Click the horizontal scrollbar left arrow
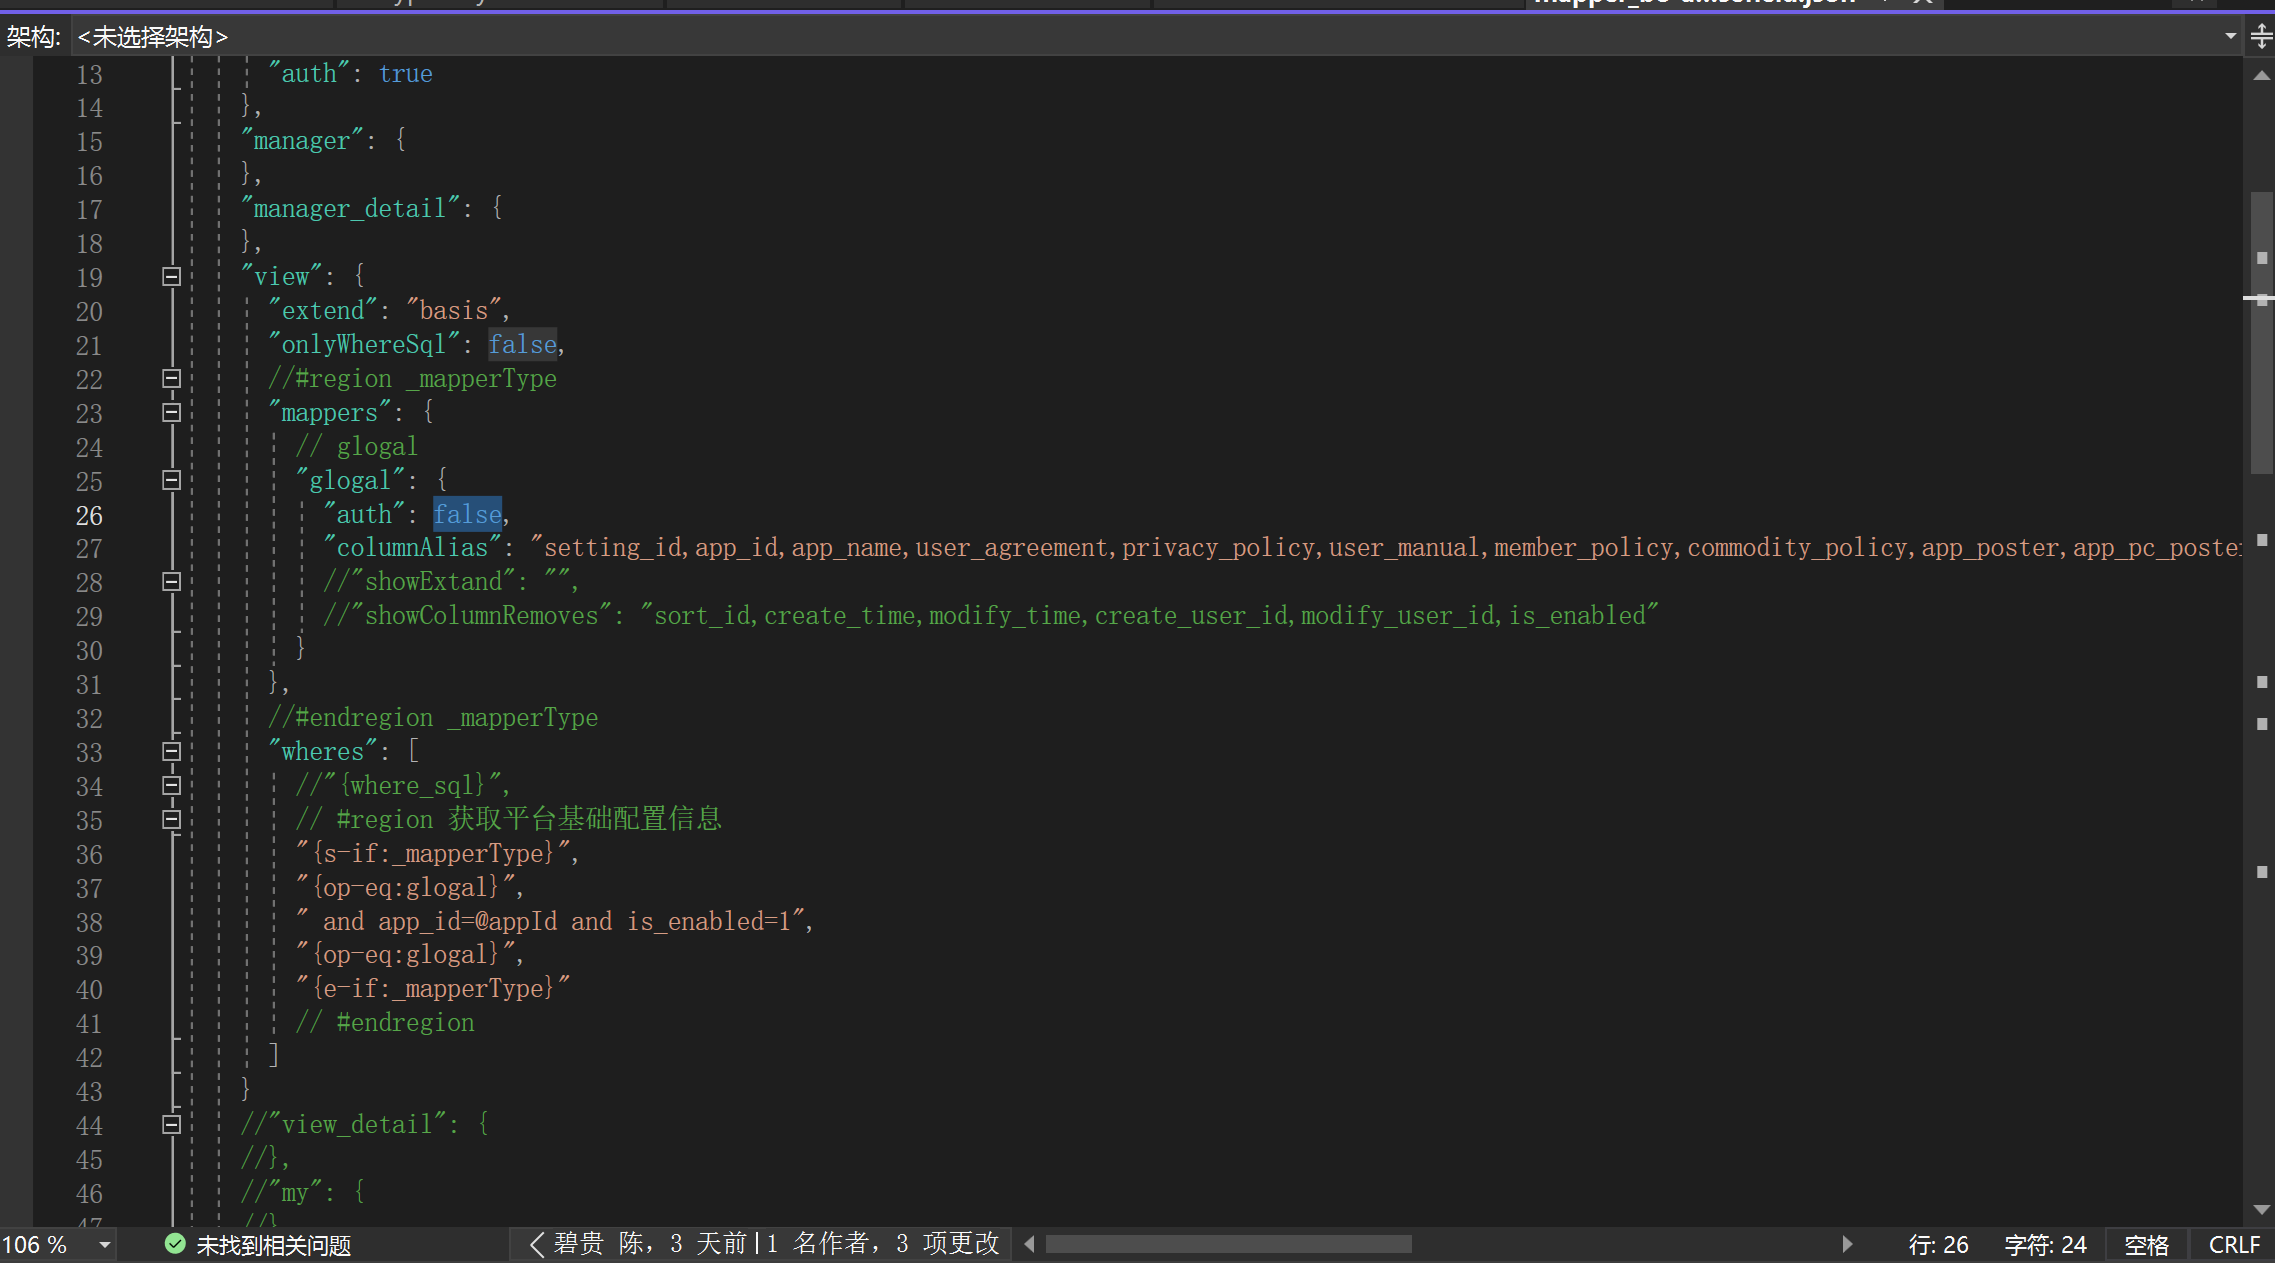Screen dimensions: 2275x1263 (x=1029, y=1245)
